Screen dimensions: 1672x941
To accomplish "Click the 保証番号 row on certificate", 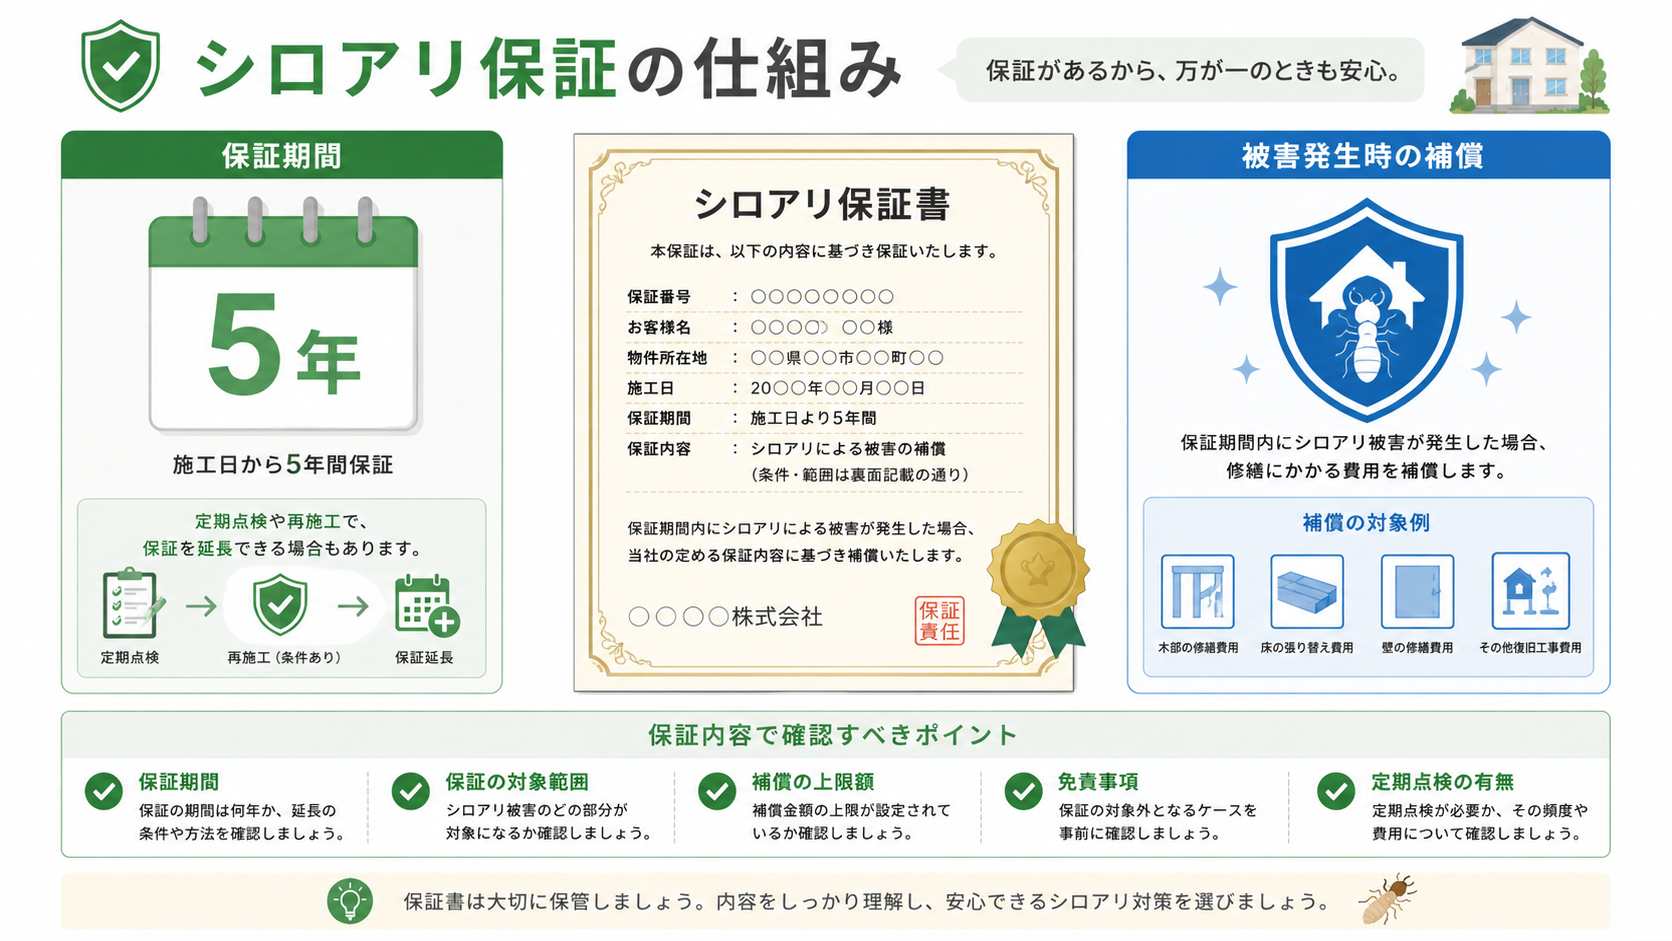I will (x=824, y=297).
